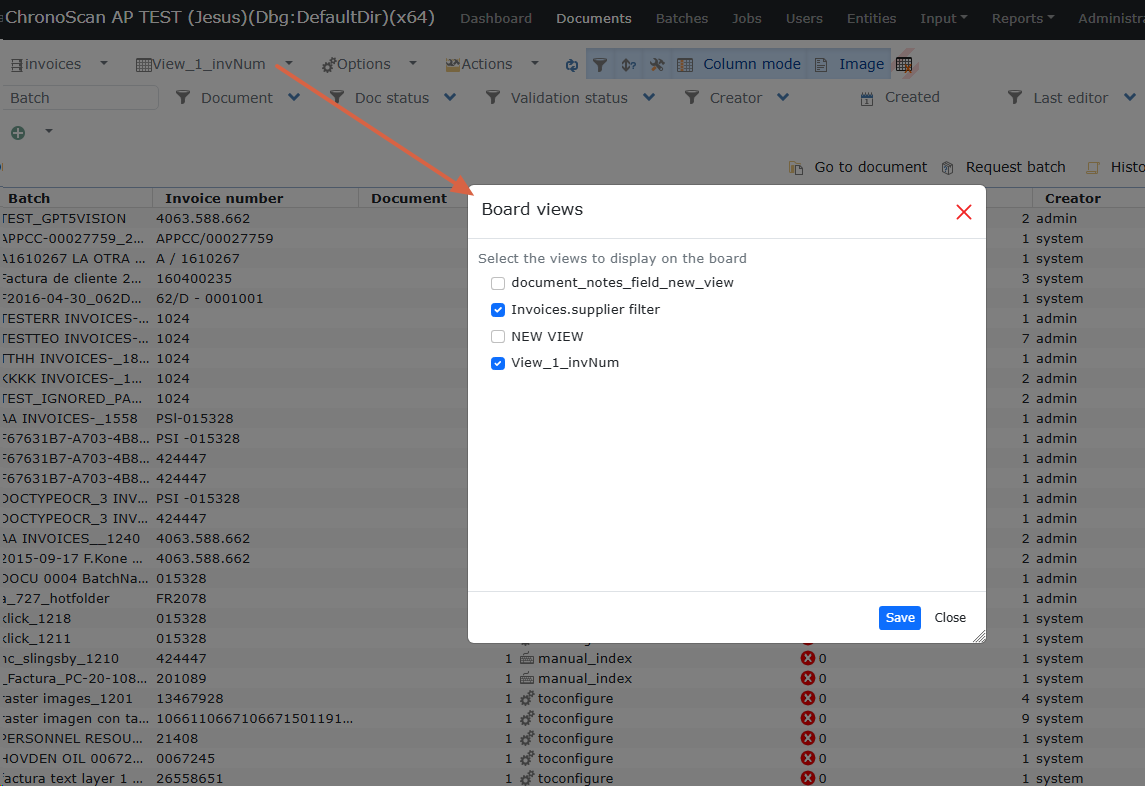Check the document_notes_field_new_view checkbox

tap(498, 284)
